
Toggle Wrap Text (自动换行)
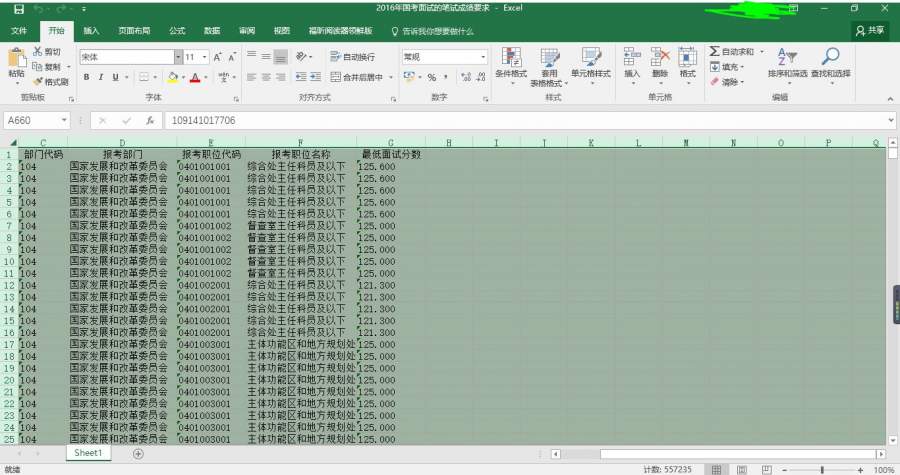point(352,56)
